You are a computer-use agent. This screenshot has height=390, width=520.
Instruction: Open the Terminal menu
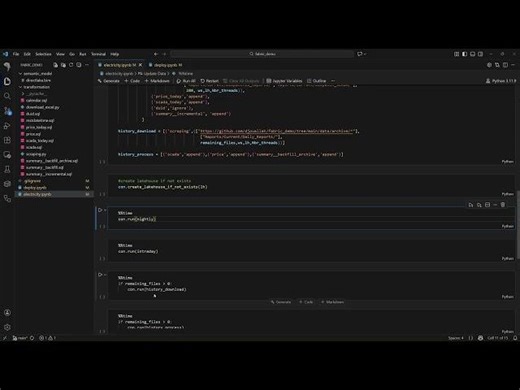coord(98,54)
